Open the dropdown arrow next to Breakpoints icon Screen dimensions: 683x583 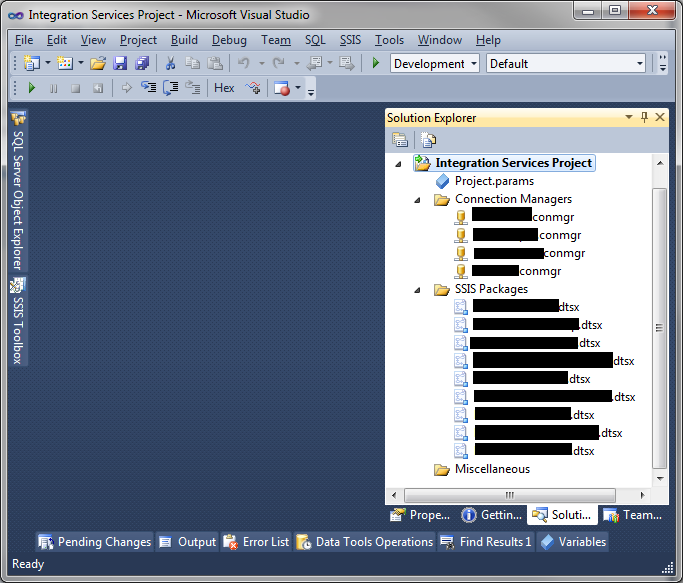pyautogui.click(x=298, y=88)
